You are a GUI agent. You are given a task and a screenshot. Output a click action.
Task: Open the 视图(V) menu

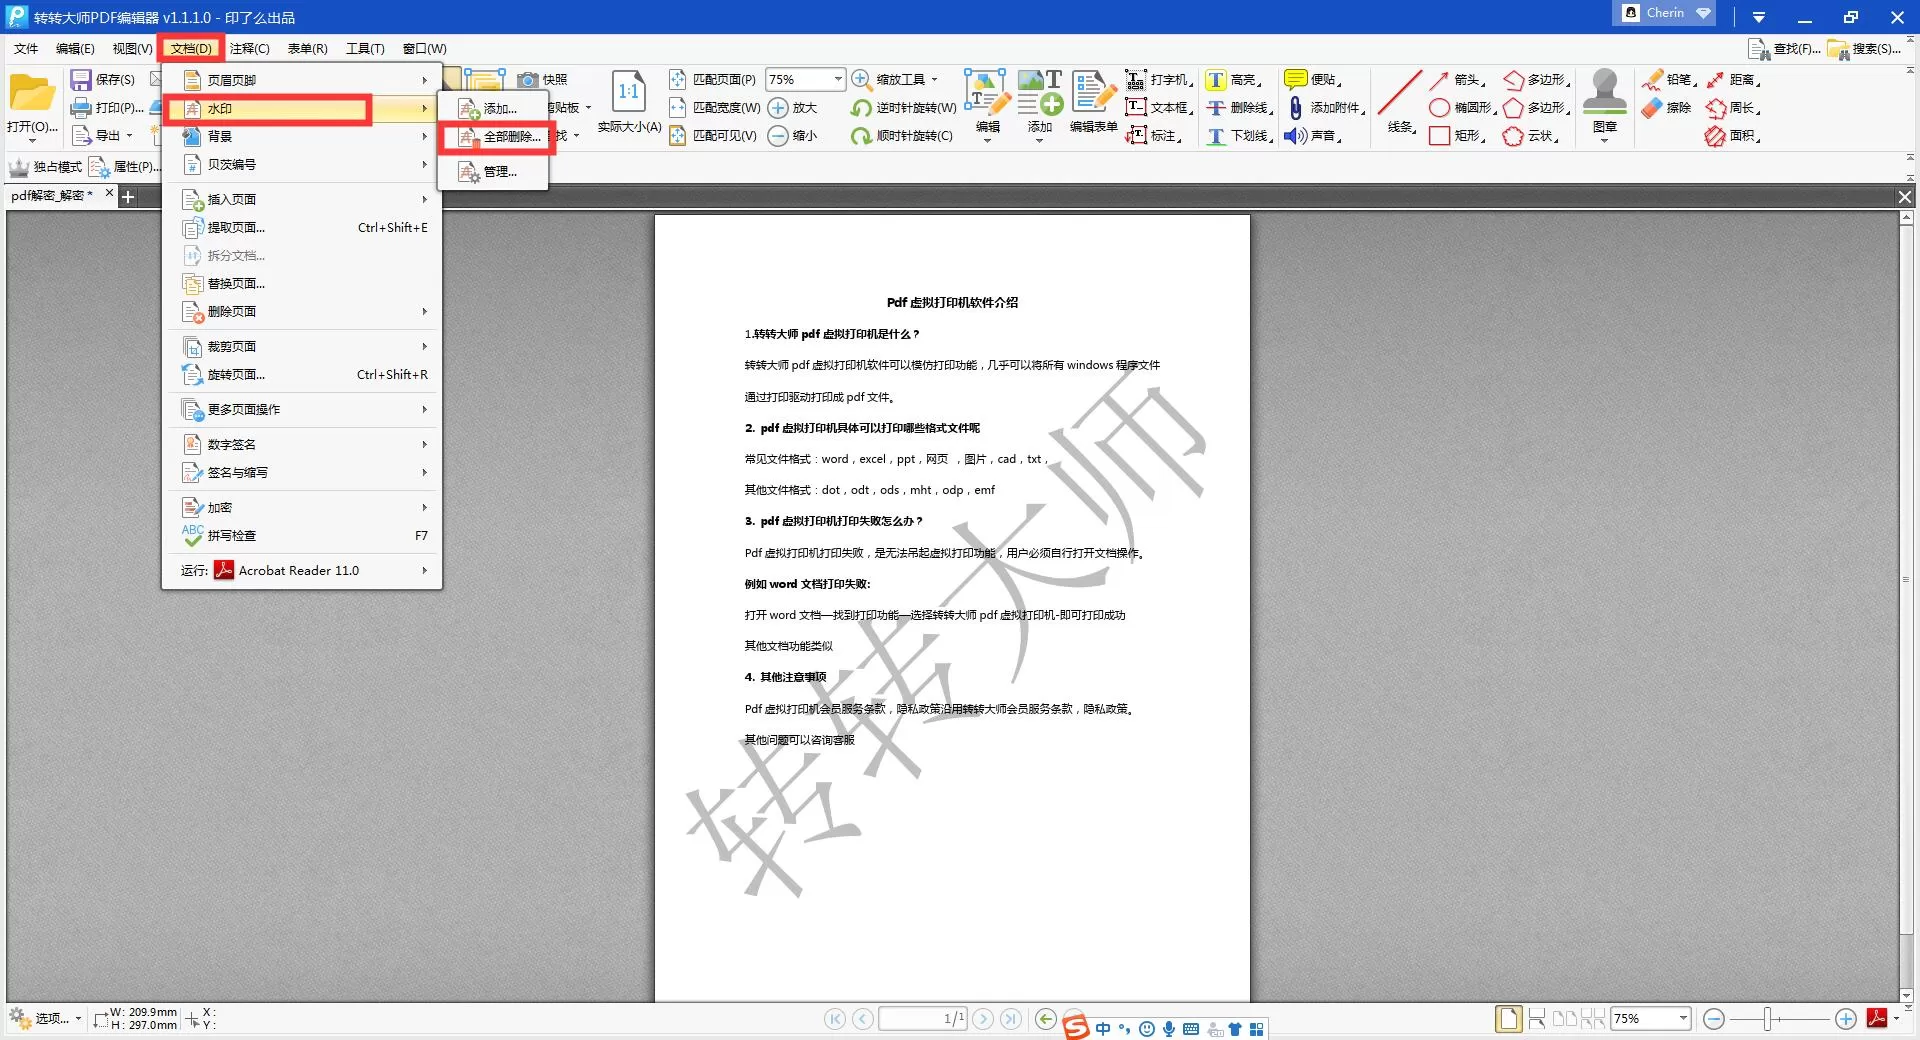(x=132, y=48)
